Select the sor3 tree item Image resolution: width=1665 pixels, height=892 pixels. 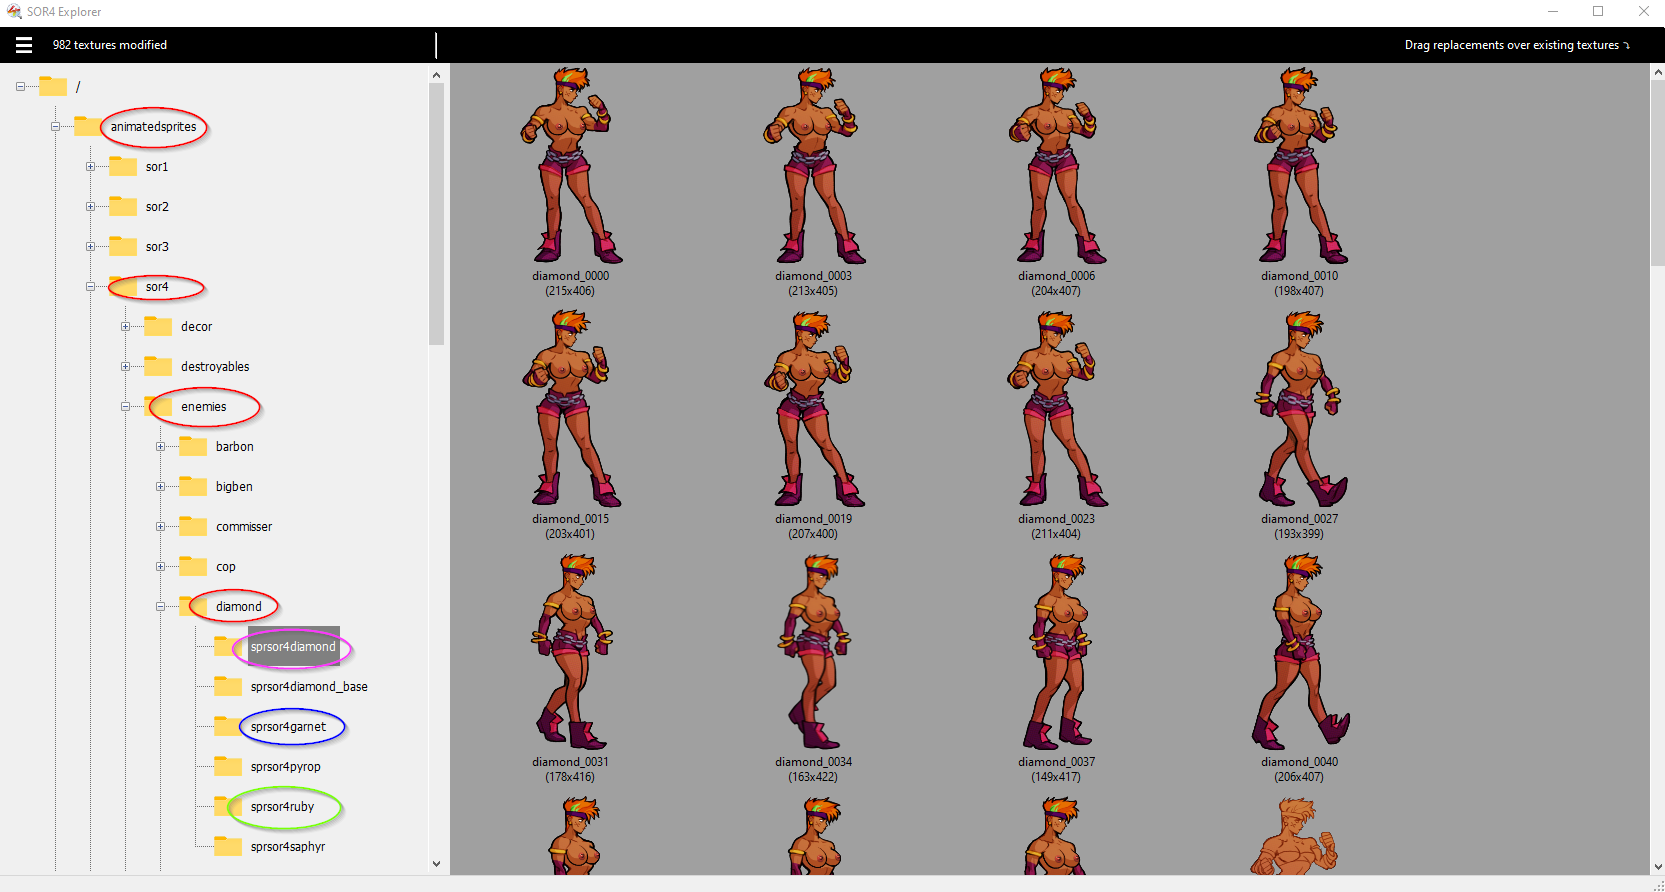click(157, 247)
